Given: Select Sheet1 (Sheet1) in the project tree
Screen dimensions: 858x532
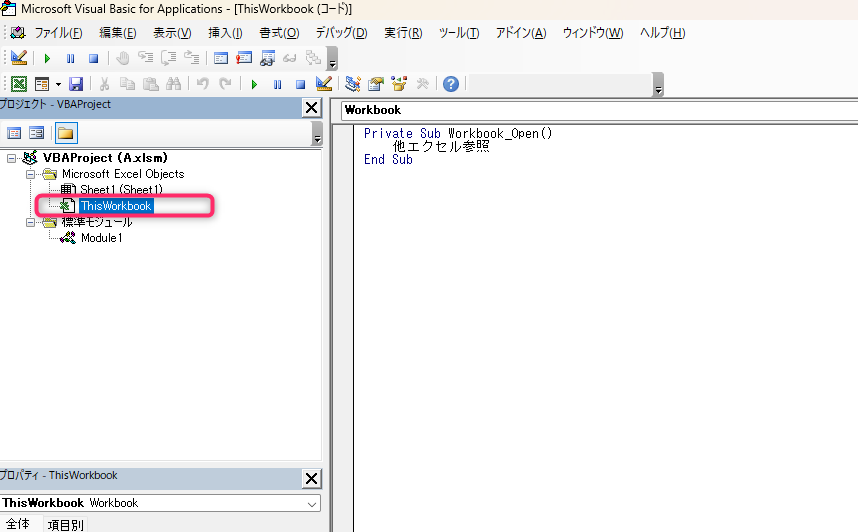Looking at the screenshot, I should point(121,190).
